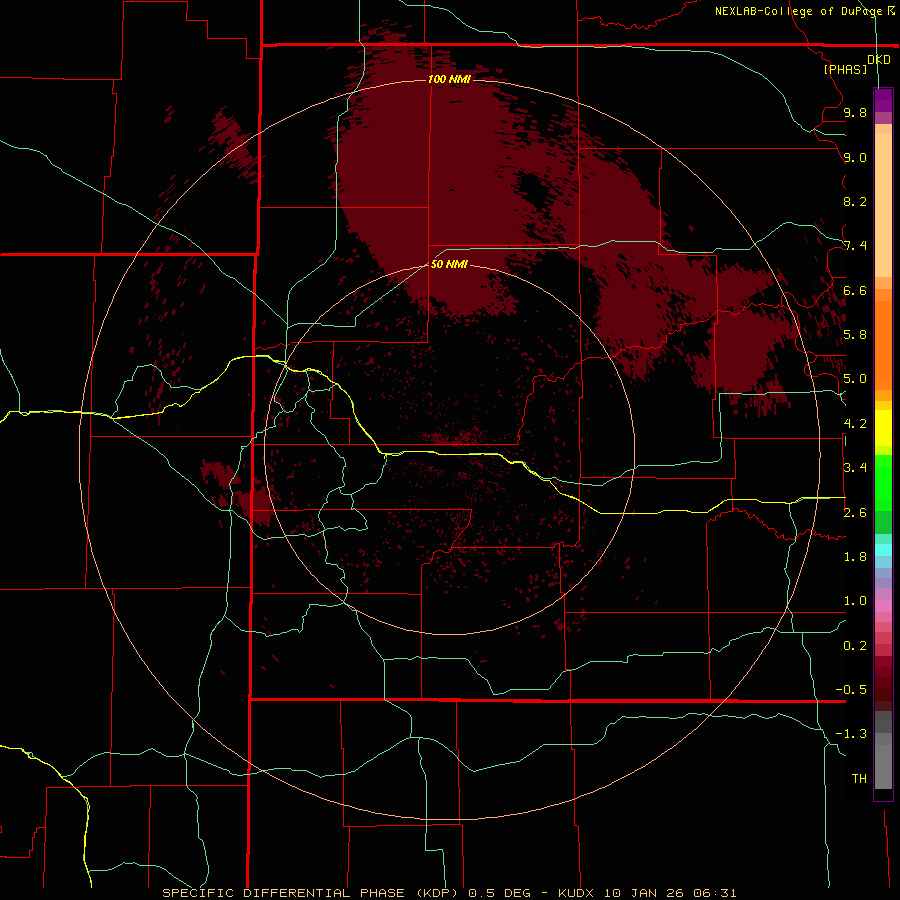Click the 6.6 scale value
The height and width of the screenshot is (900, 900).
click(855, 291)
